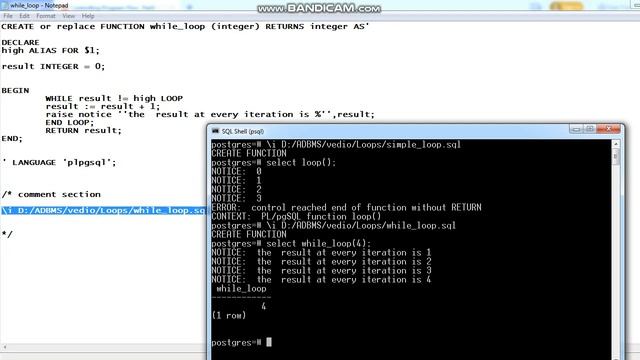The image size is (640, 360).
Task: Close the SQL Shell window
Action: tap(609, 129)
